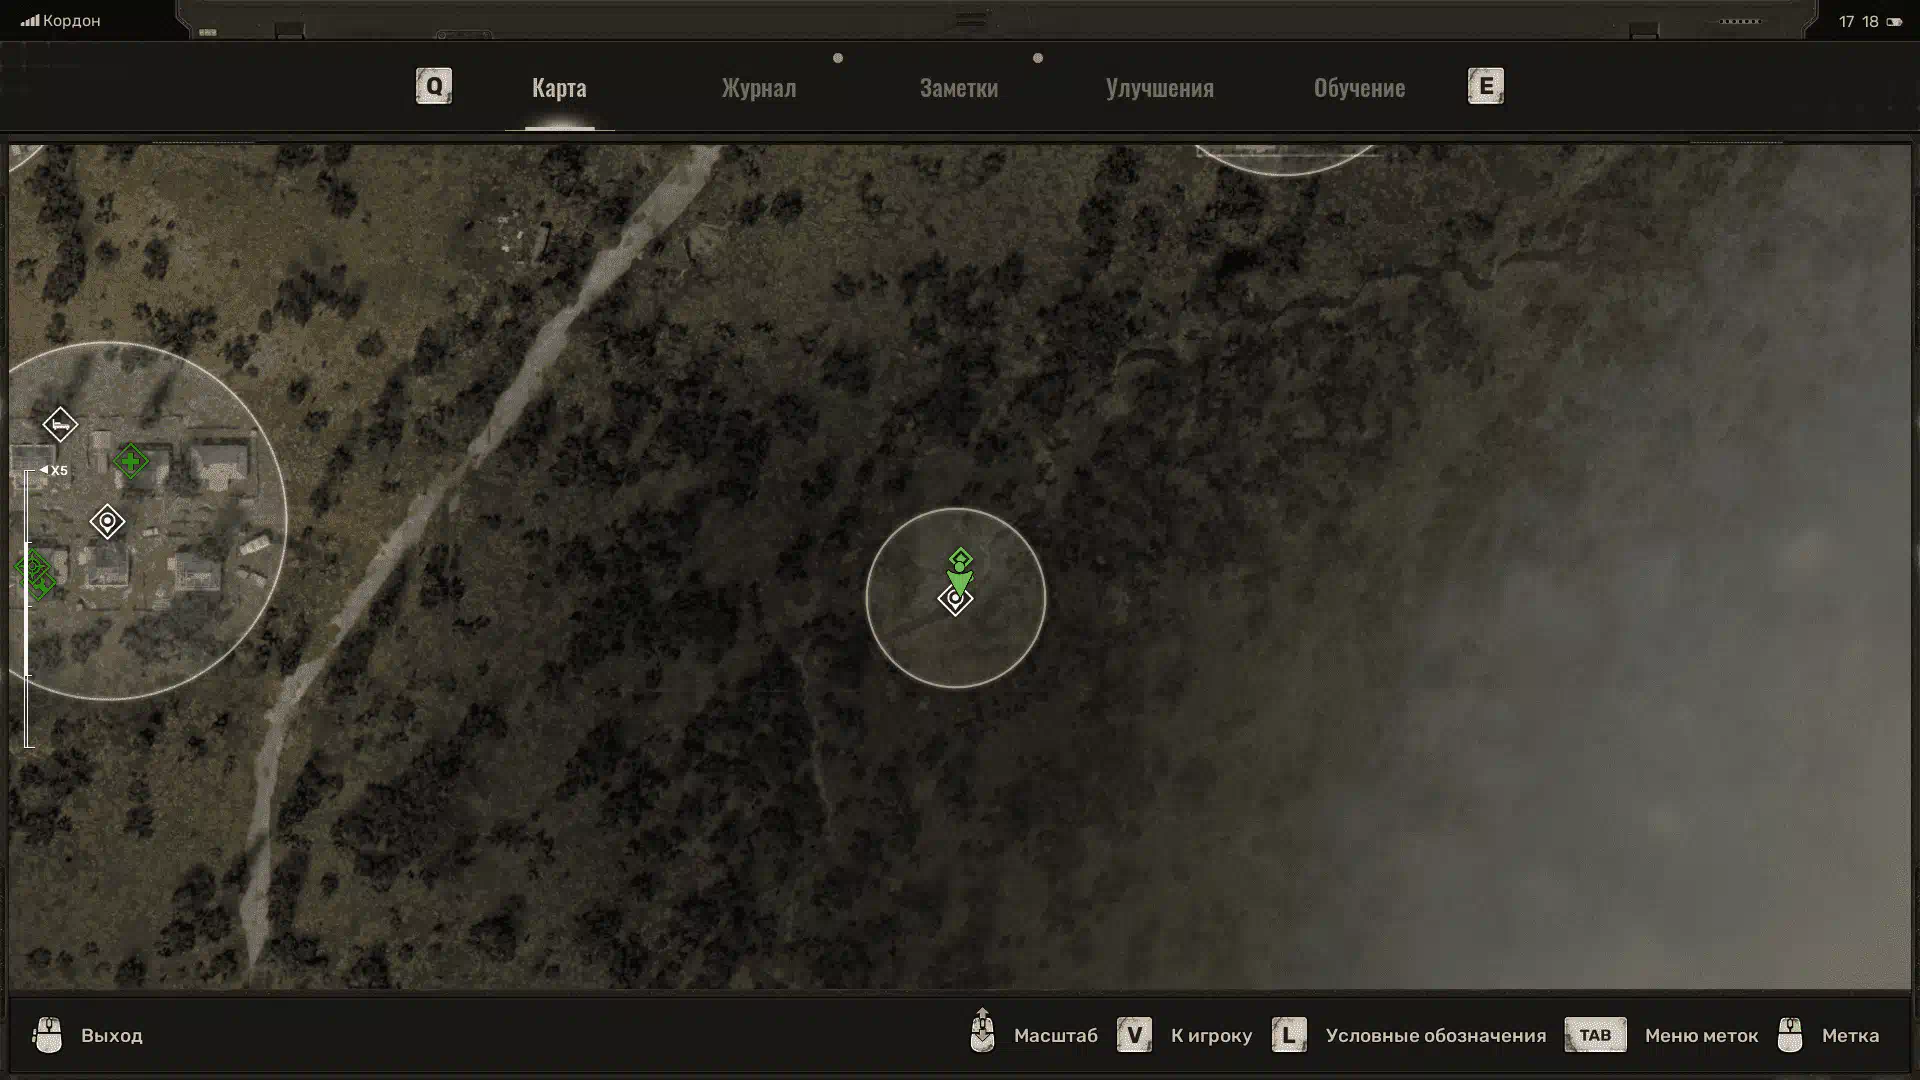Viewport: 1920px width, 1080px height.
Task: Click the bed rest-point marker on map
Action: tap(60, 425)
